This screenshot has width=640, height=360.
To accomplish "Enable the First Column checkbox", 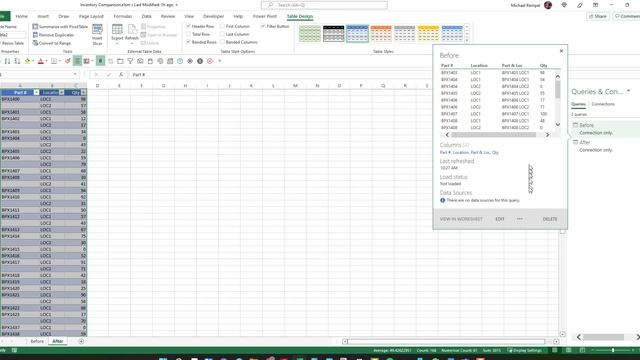I will coord(222,26).
